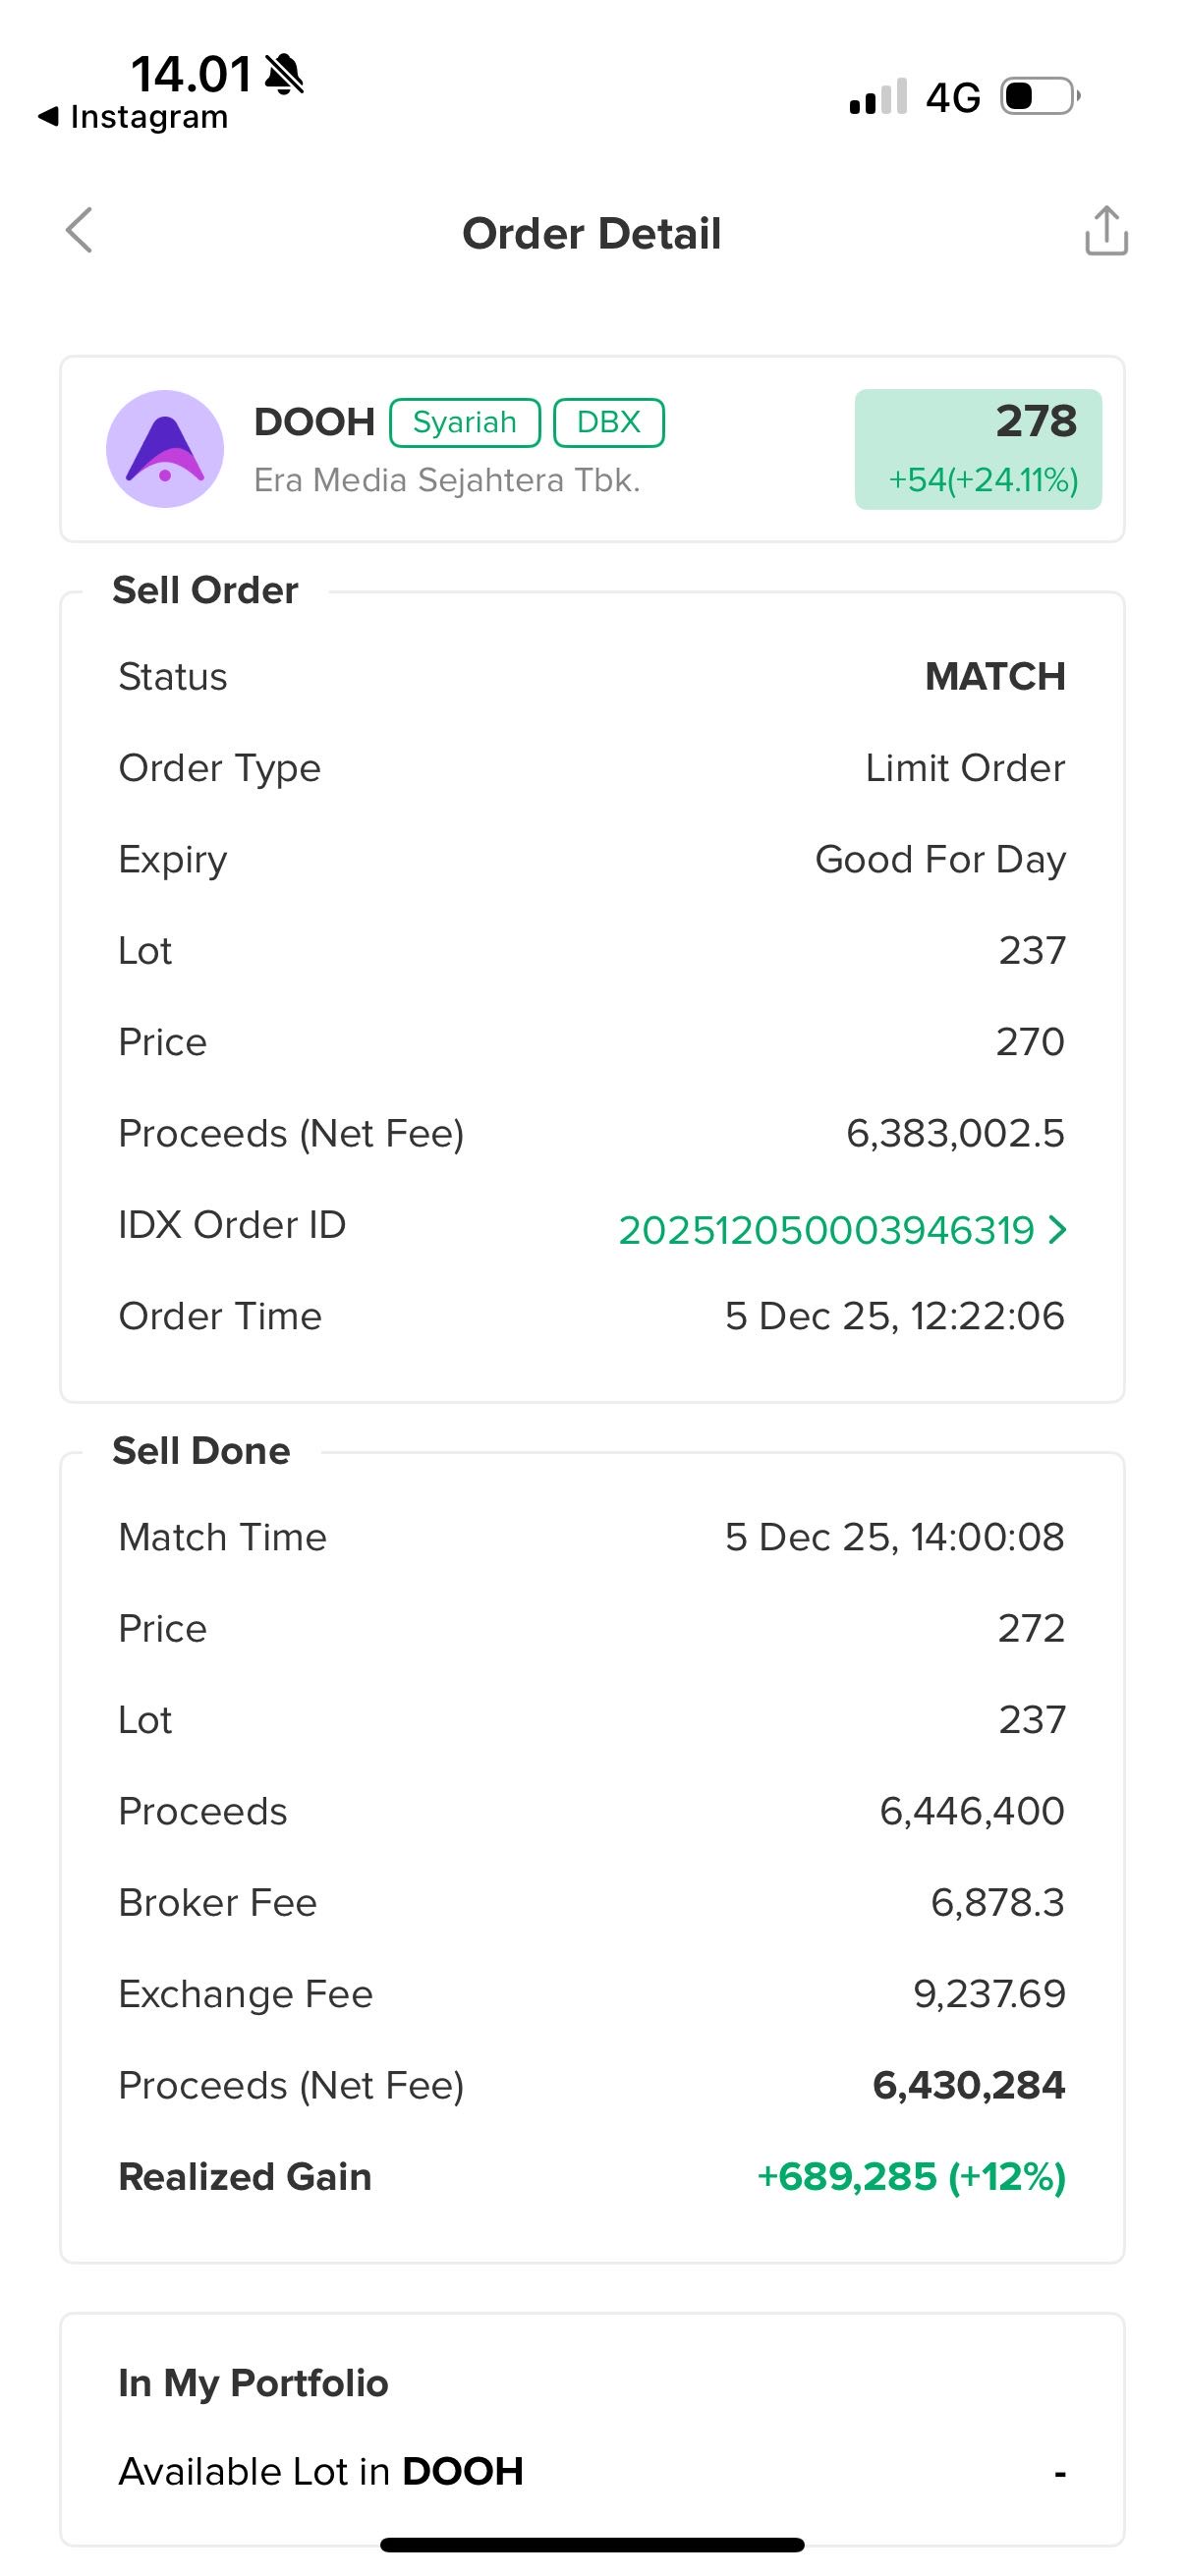Tap the Realized Gain green value
This screenshot has height=2576, width=1185.
[911, 2176]
